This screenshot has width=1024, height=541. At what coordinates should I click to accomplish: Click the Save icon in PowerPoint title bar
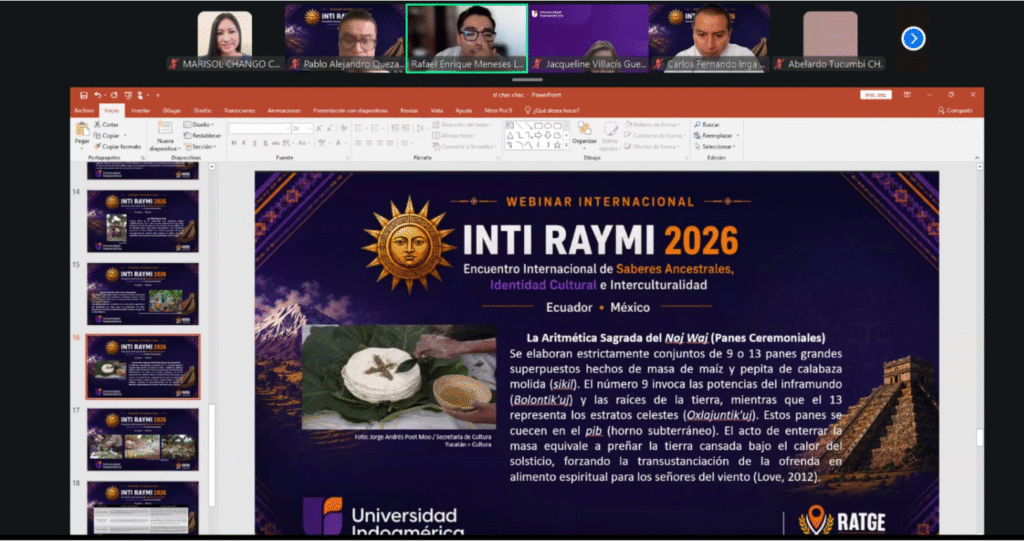click(x=84, y=95)
